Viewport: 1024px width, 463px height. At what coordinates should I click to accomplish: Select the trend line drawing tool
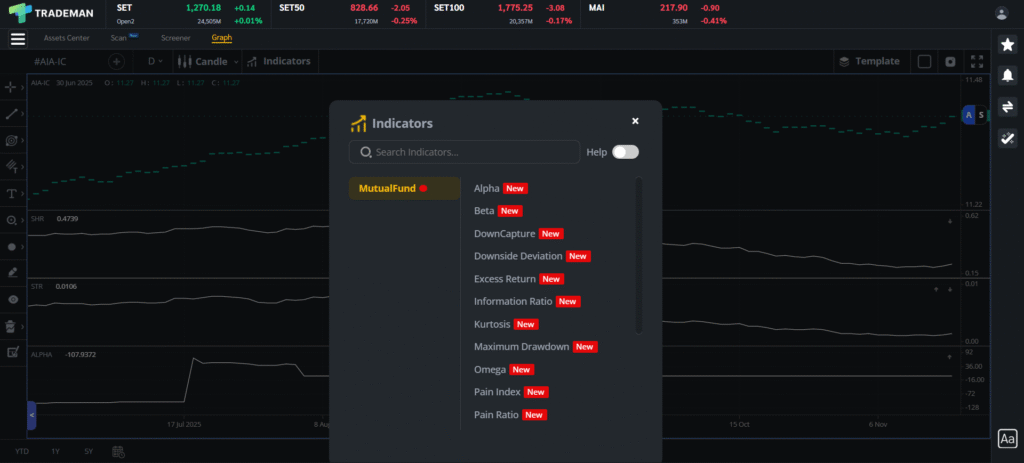[12, 114]
